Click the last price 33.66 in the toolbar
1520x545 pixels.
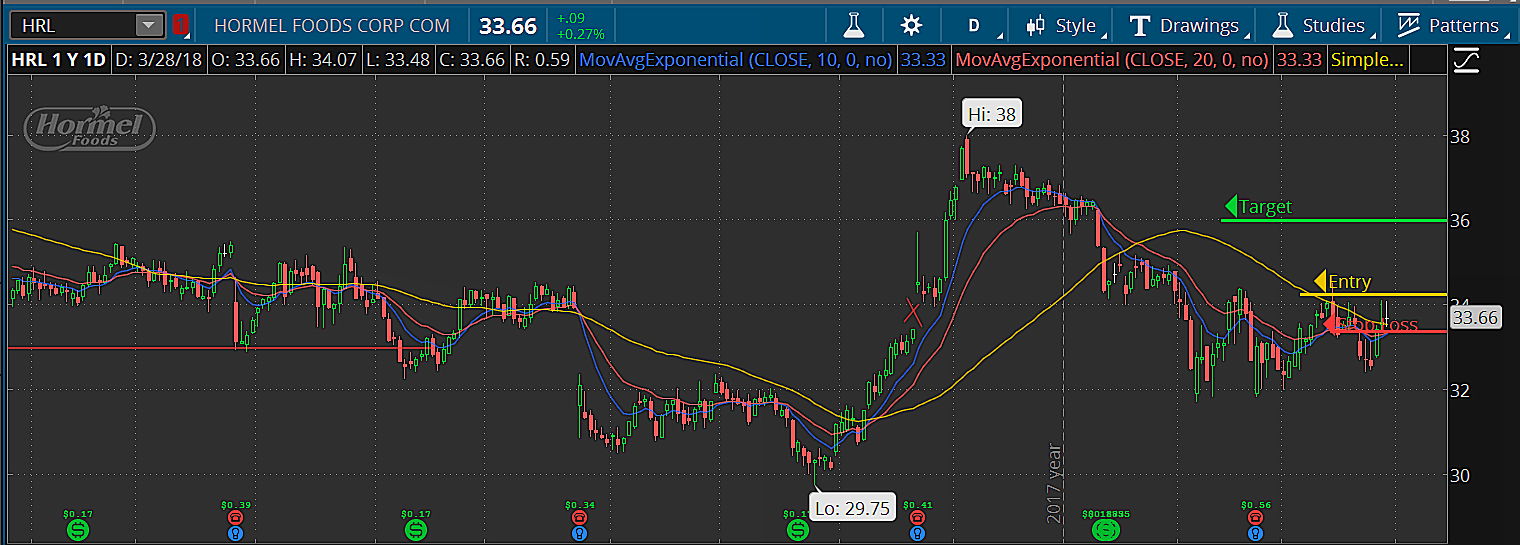(x=508, y=26)
